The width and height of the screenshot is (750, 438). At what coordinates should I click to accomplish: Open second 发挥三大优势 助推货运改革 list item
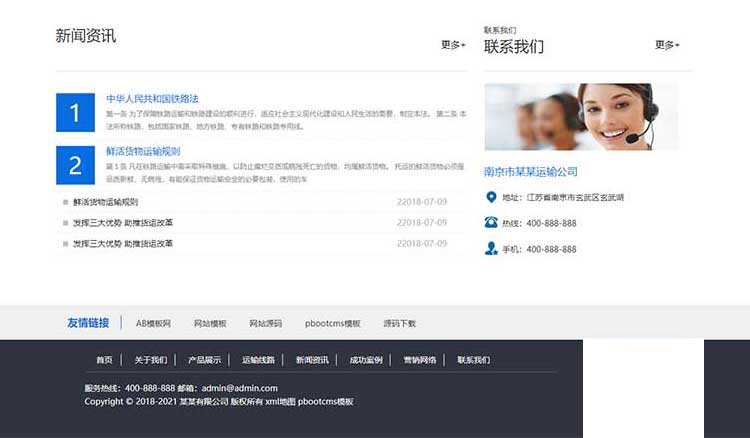click(123, 244)
